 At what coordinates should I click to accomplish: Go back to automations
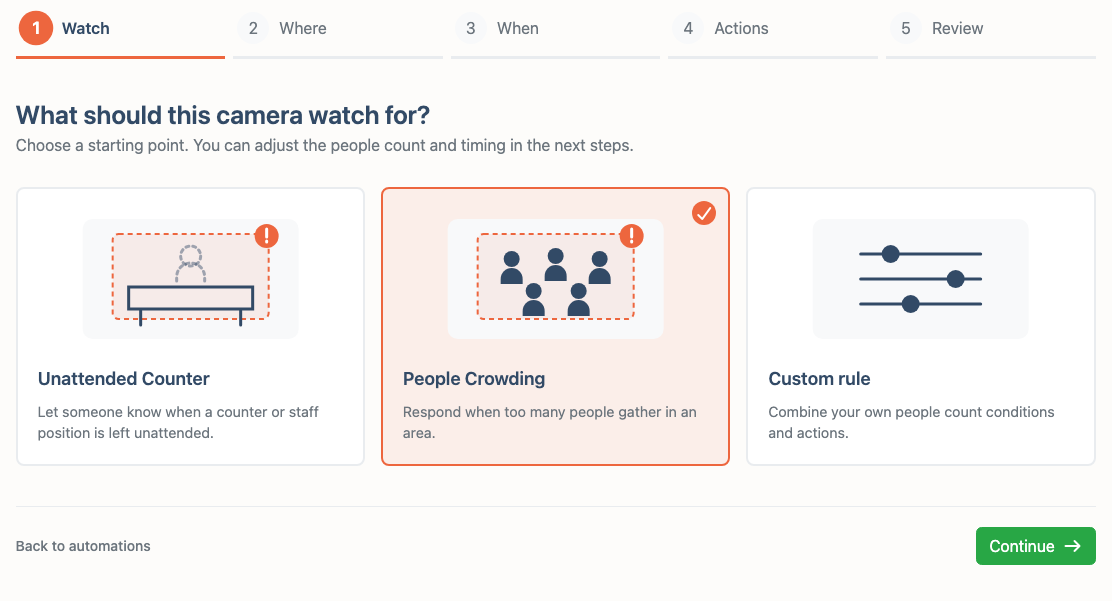pyautogui.click(x=83, y=546)
